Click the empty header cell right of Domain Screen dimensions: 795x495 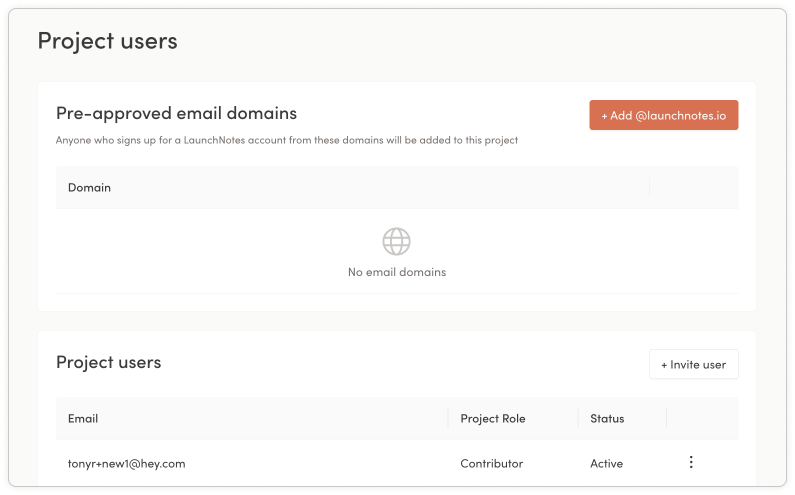click(693, 187)
